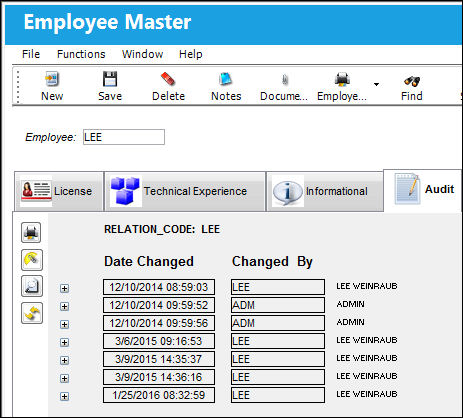The image size is (463, 418).
Task: Click the Employee input field
Action: pyautogui.click(x=124, y=137)
